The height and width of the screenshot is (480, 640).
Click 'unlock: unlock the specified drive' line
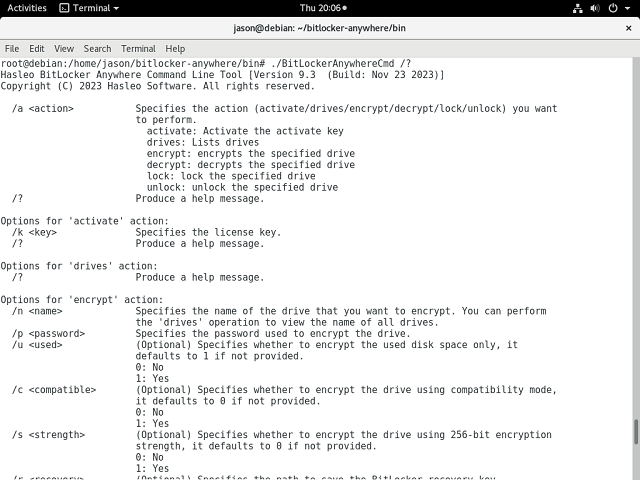coord(242,187)
